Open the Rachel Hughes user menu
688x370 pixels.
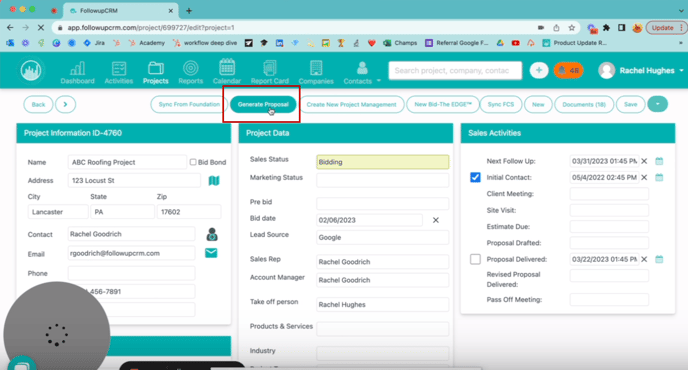[641, 70]
